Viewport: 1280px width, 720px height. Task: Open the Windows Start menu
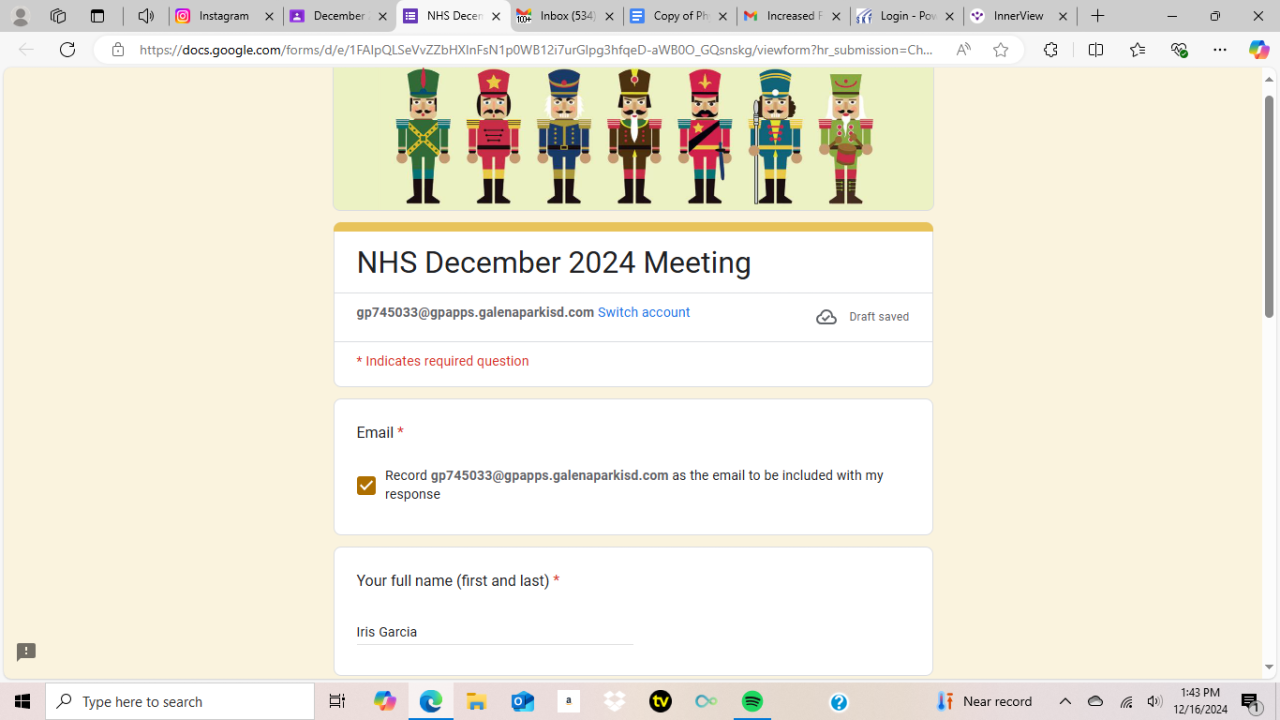(x=22, y=702)
